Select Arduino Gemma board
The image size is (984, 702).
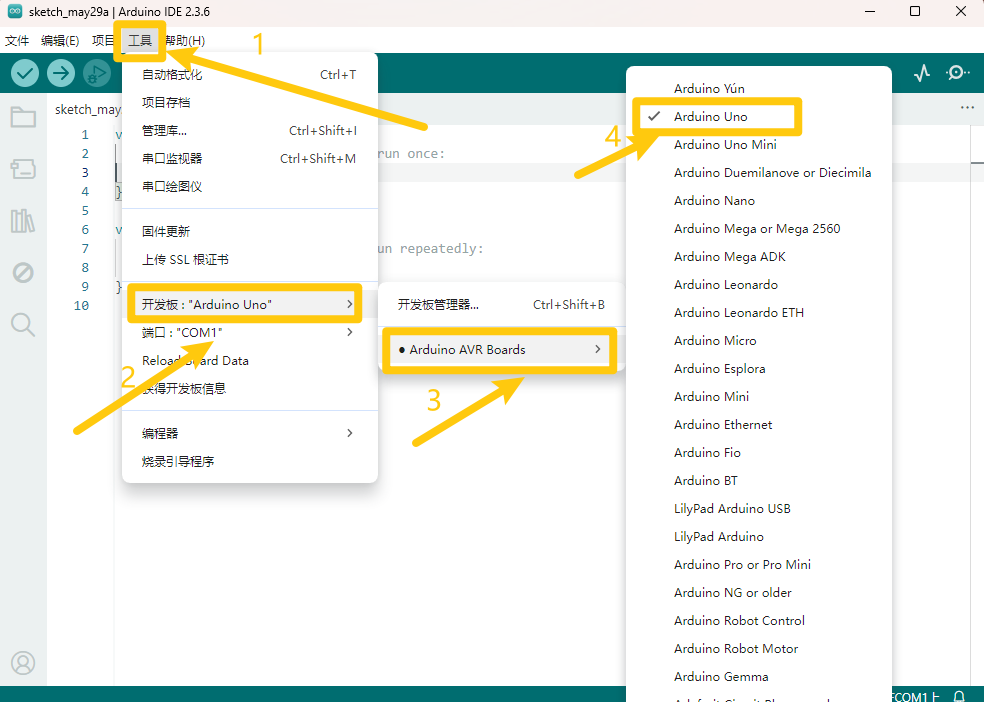pyautogui.click(x=758, y=677)
